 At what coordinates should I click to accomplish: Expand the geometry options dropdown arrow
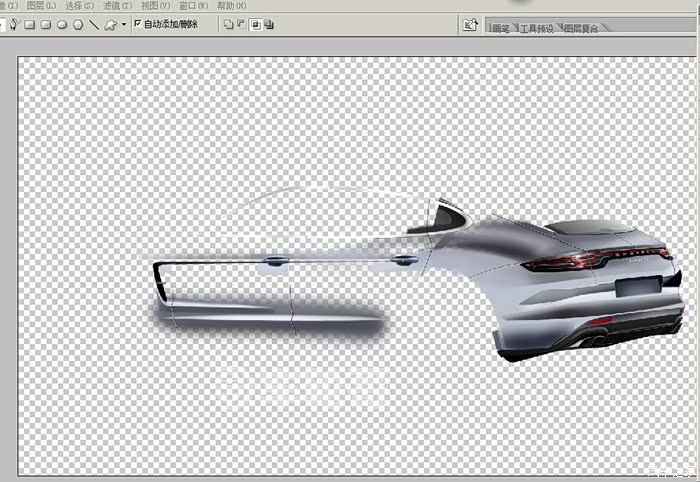tap(123, 24)
